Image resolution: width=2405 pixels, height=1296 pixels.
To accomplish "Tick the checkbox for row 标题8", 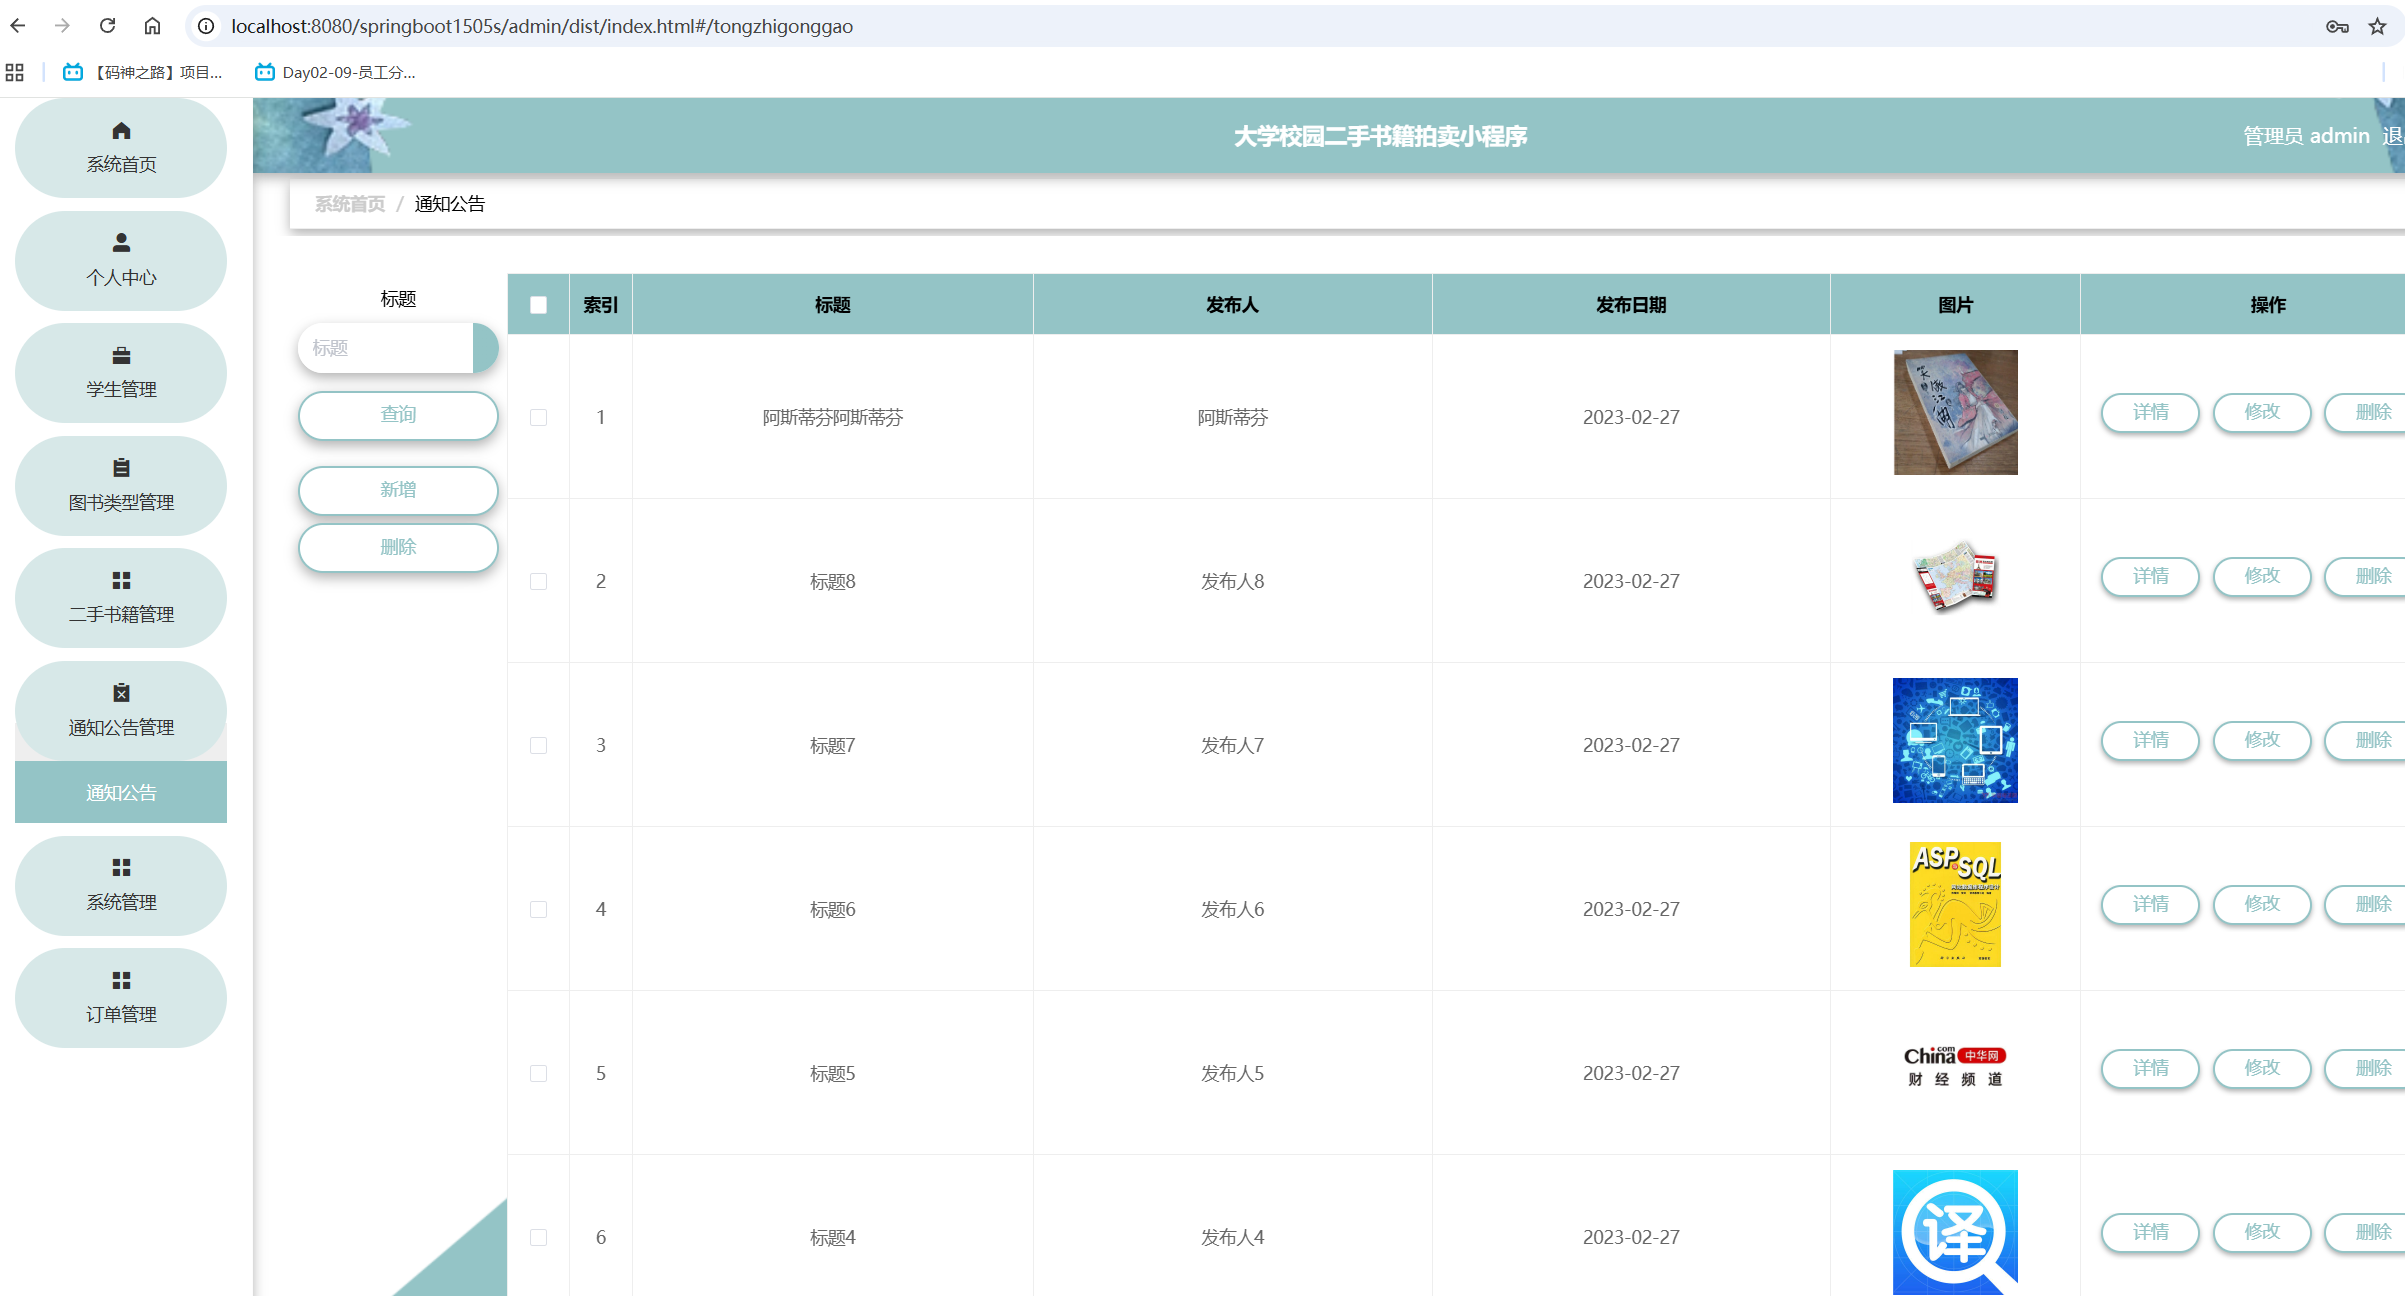I will point(538,581).
